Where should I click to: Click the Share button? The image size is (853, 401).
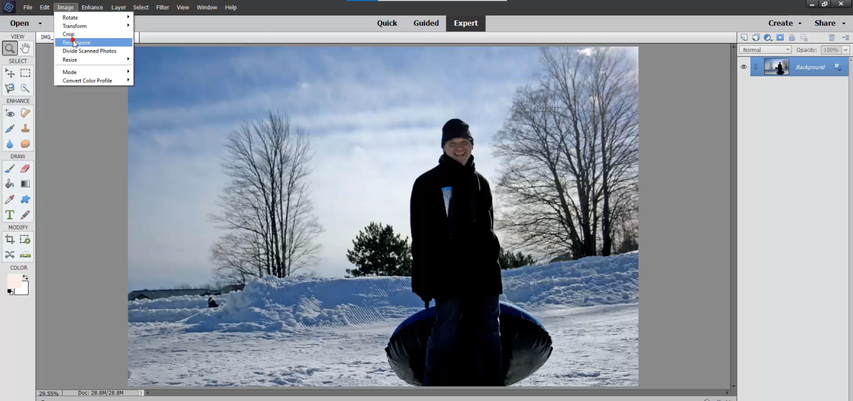824,23
